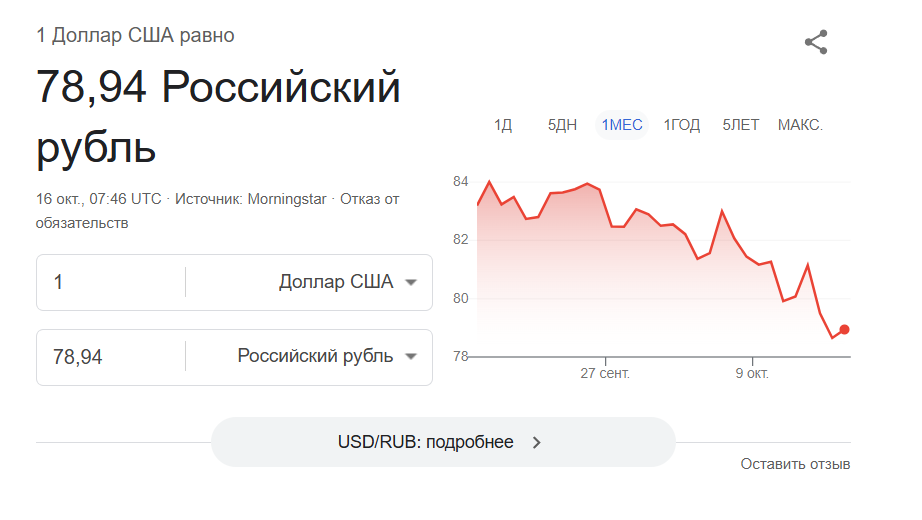
Task: Open the Отказ от обязательств link
Action: pyautogui.click(x=369, y=199)
